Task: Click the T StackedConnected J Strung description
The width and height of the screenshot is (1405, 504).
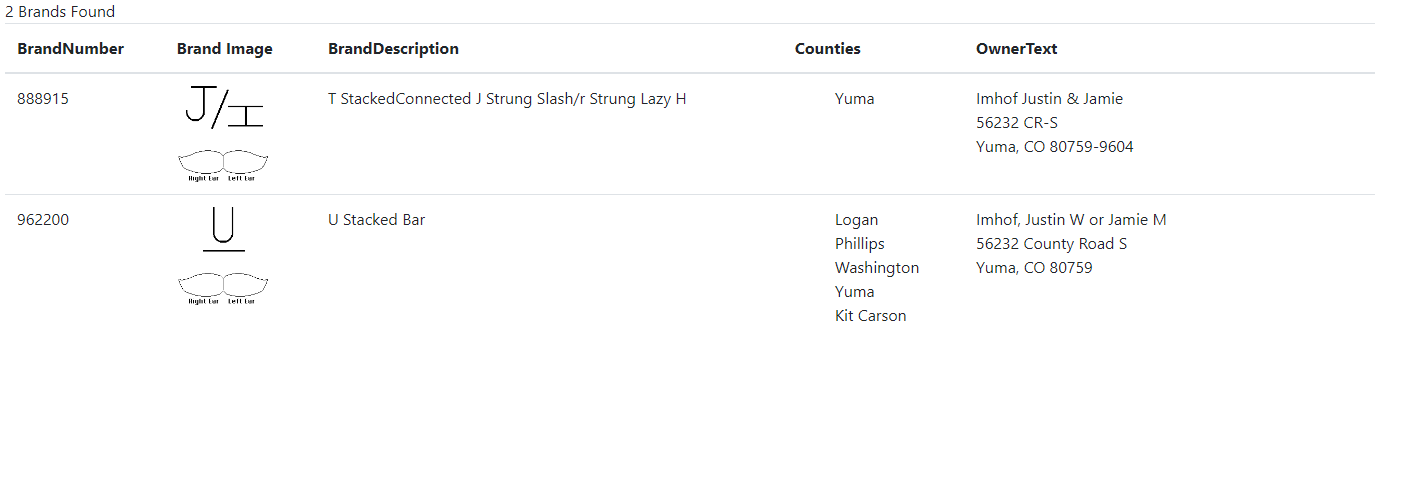Action: coord(507,99)
